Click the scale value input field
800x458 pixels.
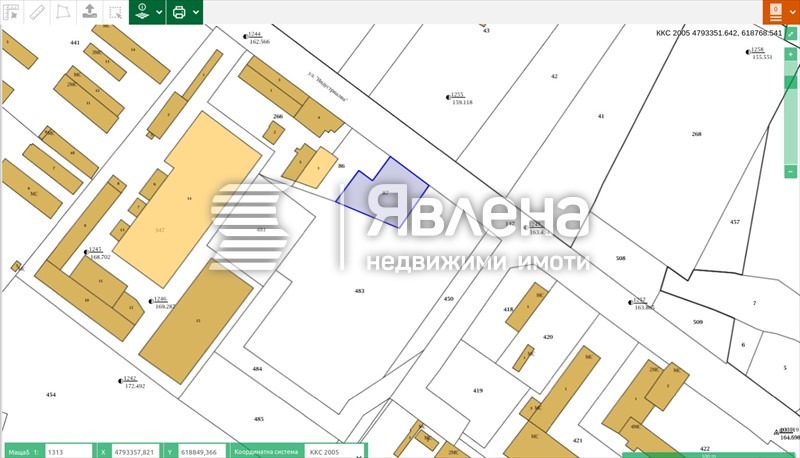(x=69, y=452)
